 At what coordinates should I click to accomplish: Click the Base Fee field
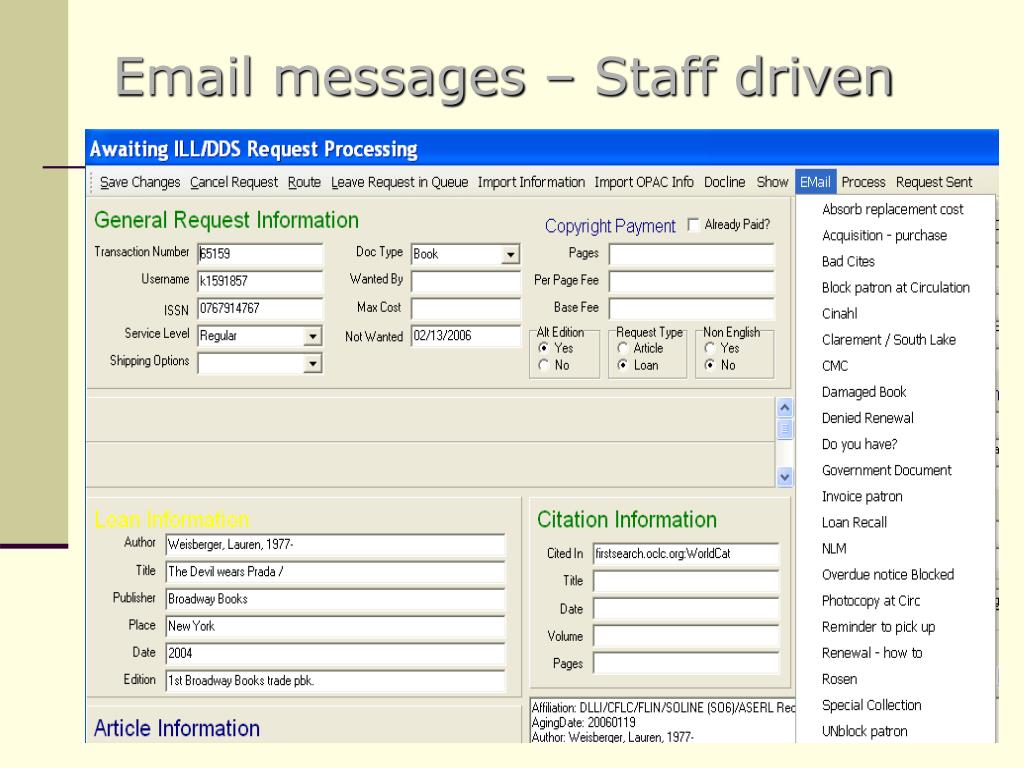(x=691, y=308)
